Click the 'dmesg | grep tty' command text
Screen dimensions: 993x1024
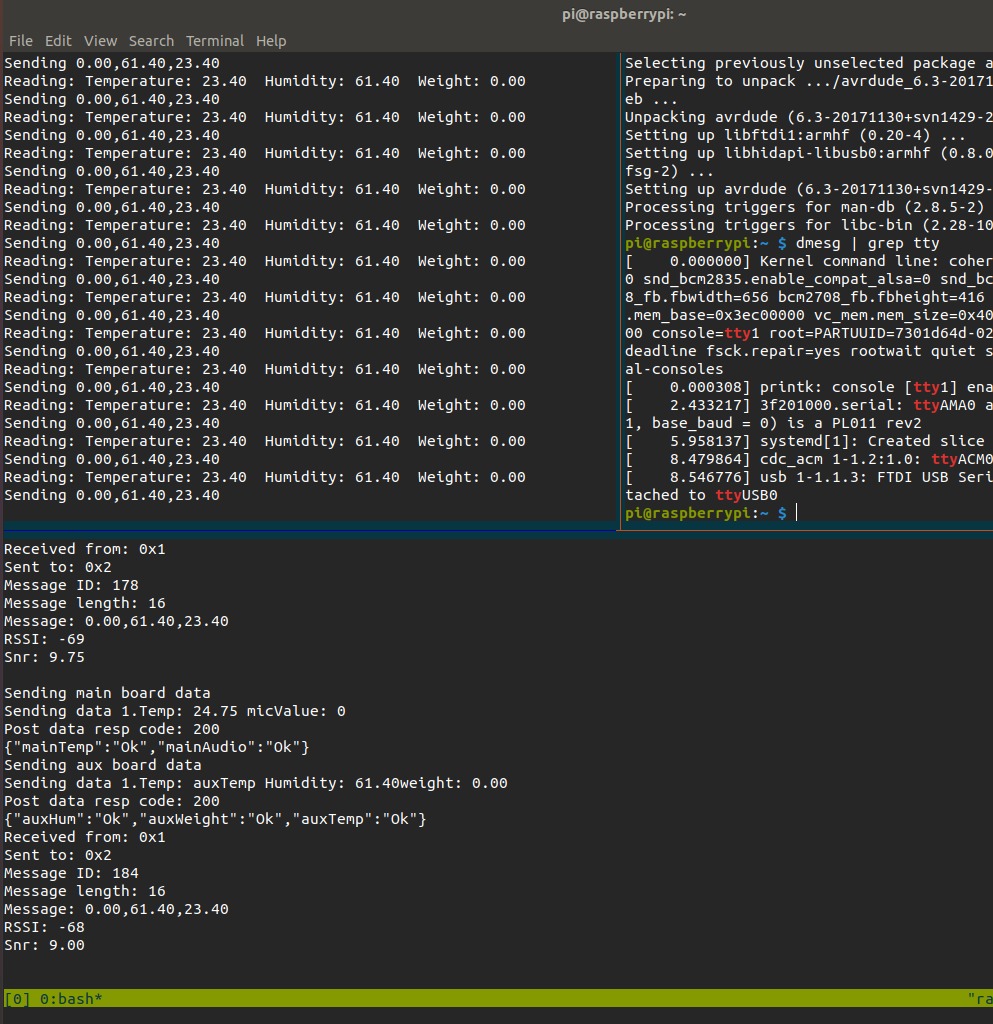tap(867, 243)
